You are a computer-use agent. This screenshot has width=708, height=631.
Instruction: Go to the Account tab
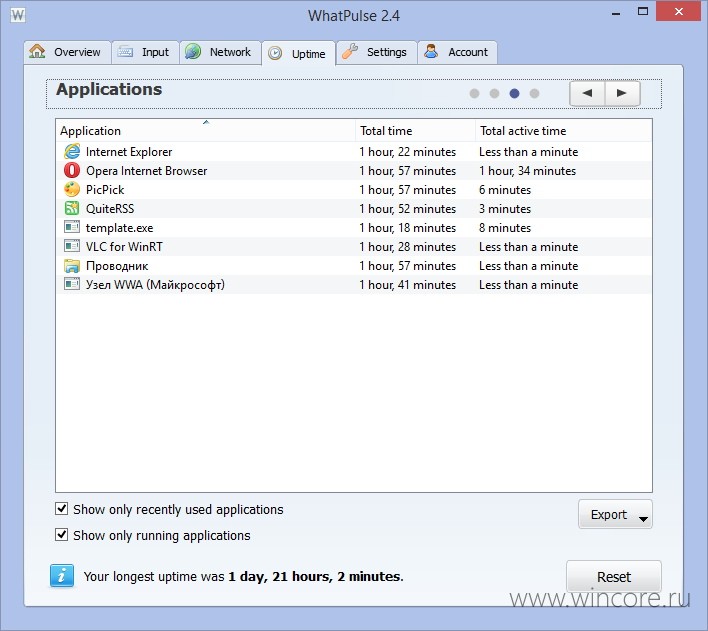pyautogui.click(x=457, y=52)
